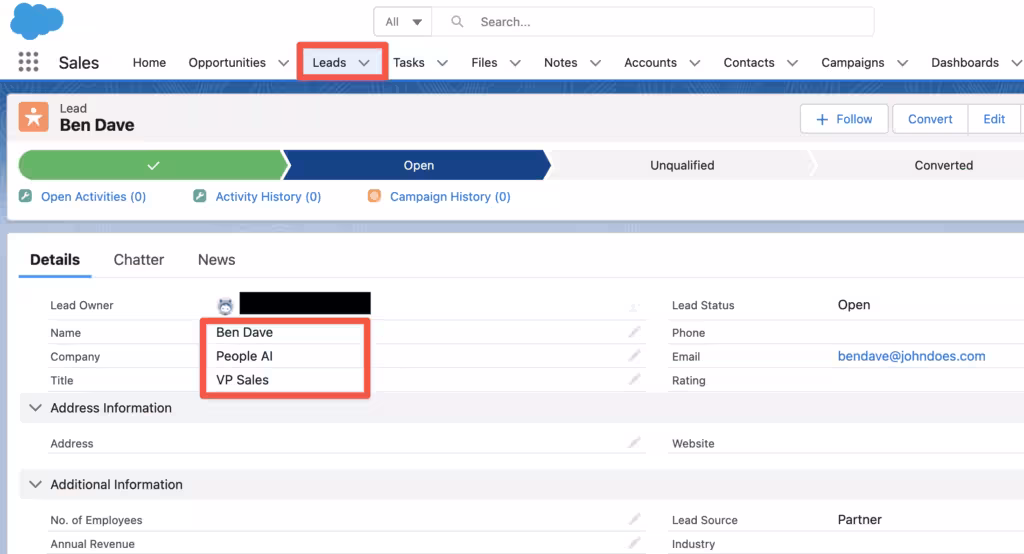Image resolution: width=1024 pixels, height=554 pixels.
Task: Open the Leads tab
Action: tap(329, 63)
